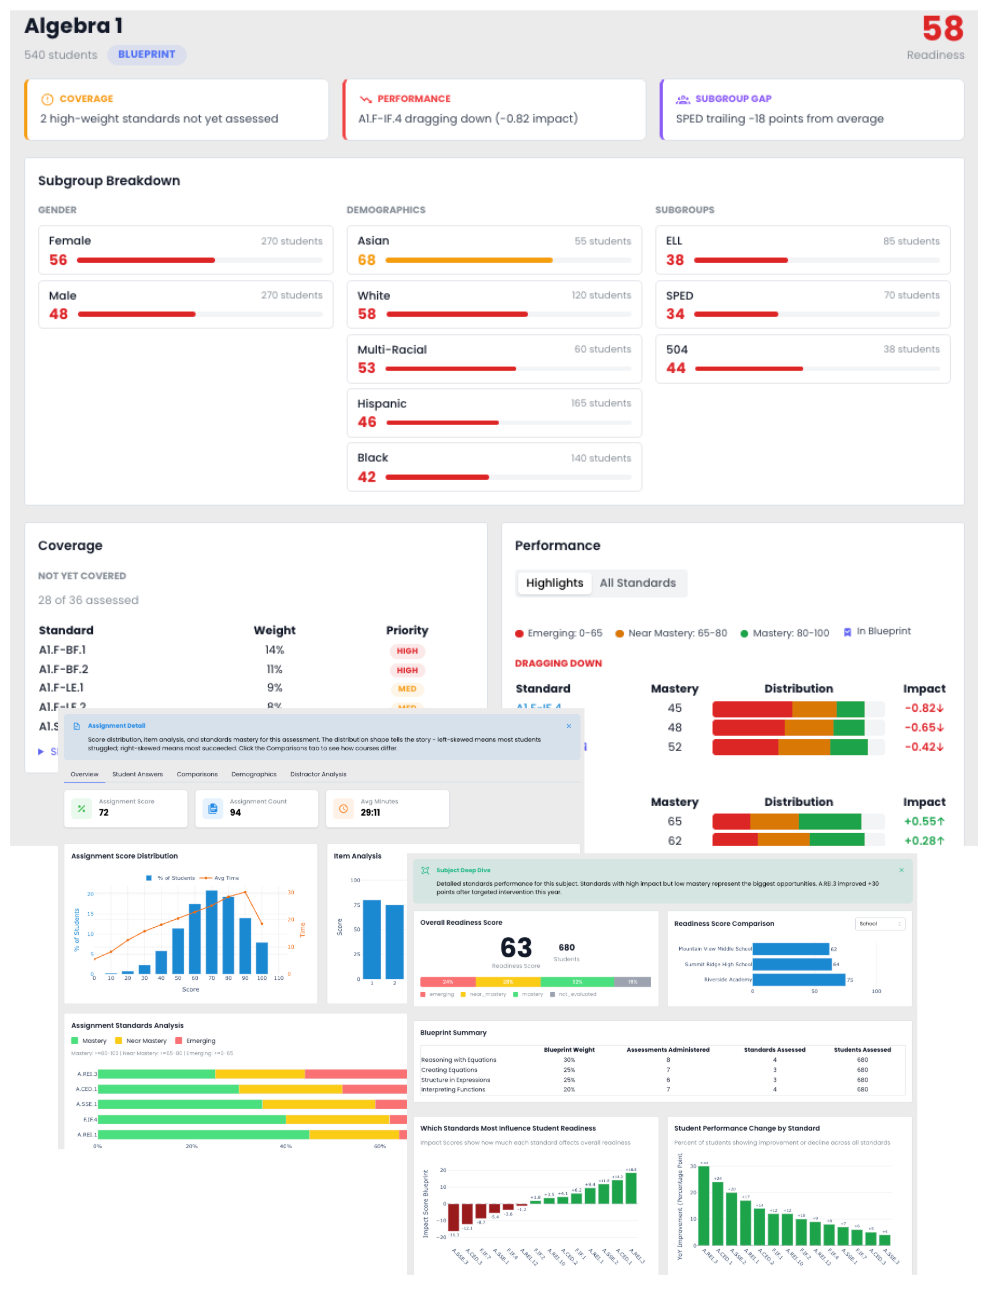Click the -0.82 impact value

coord(924,708)
